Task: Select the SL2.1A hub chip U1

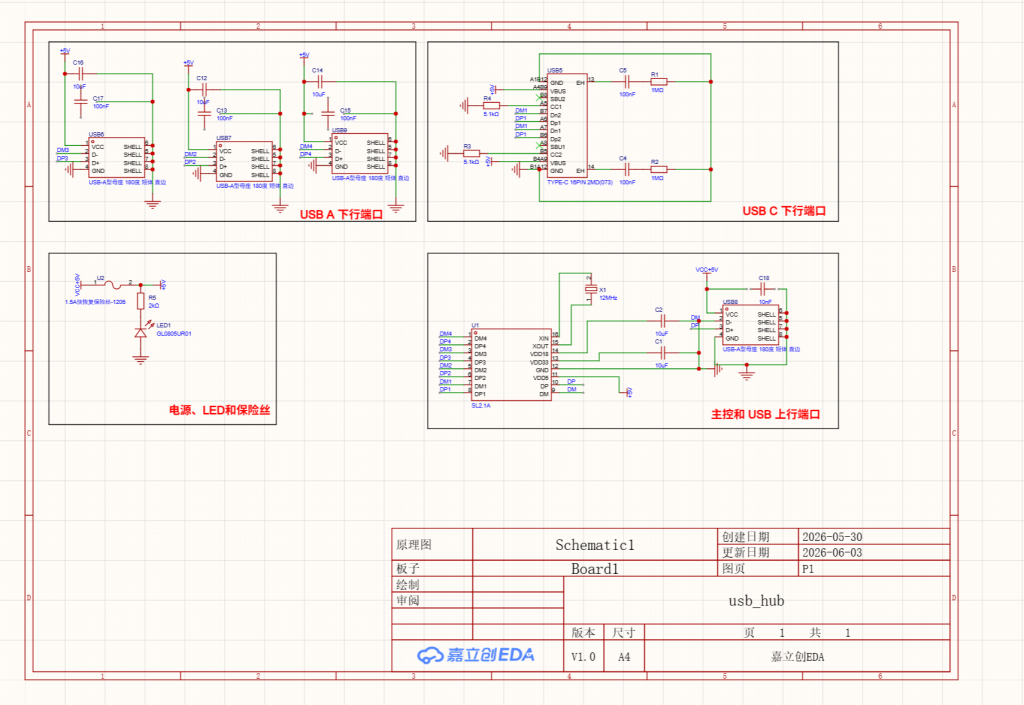Action: coord(511,365)
